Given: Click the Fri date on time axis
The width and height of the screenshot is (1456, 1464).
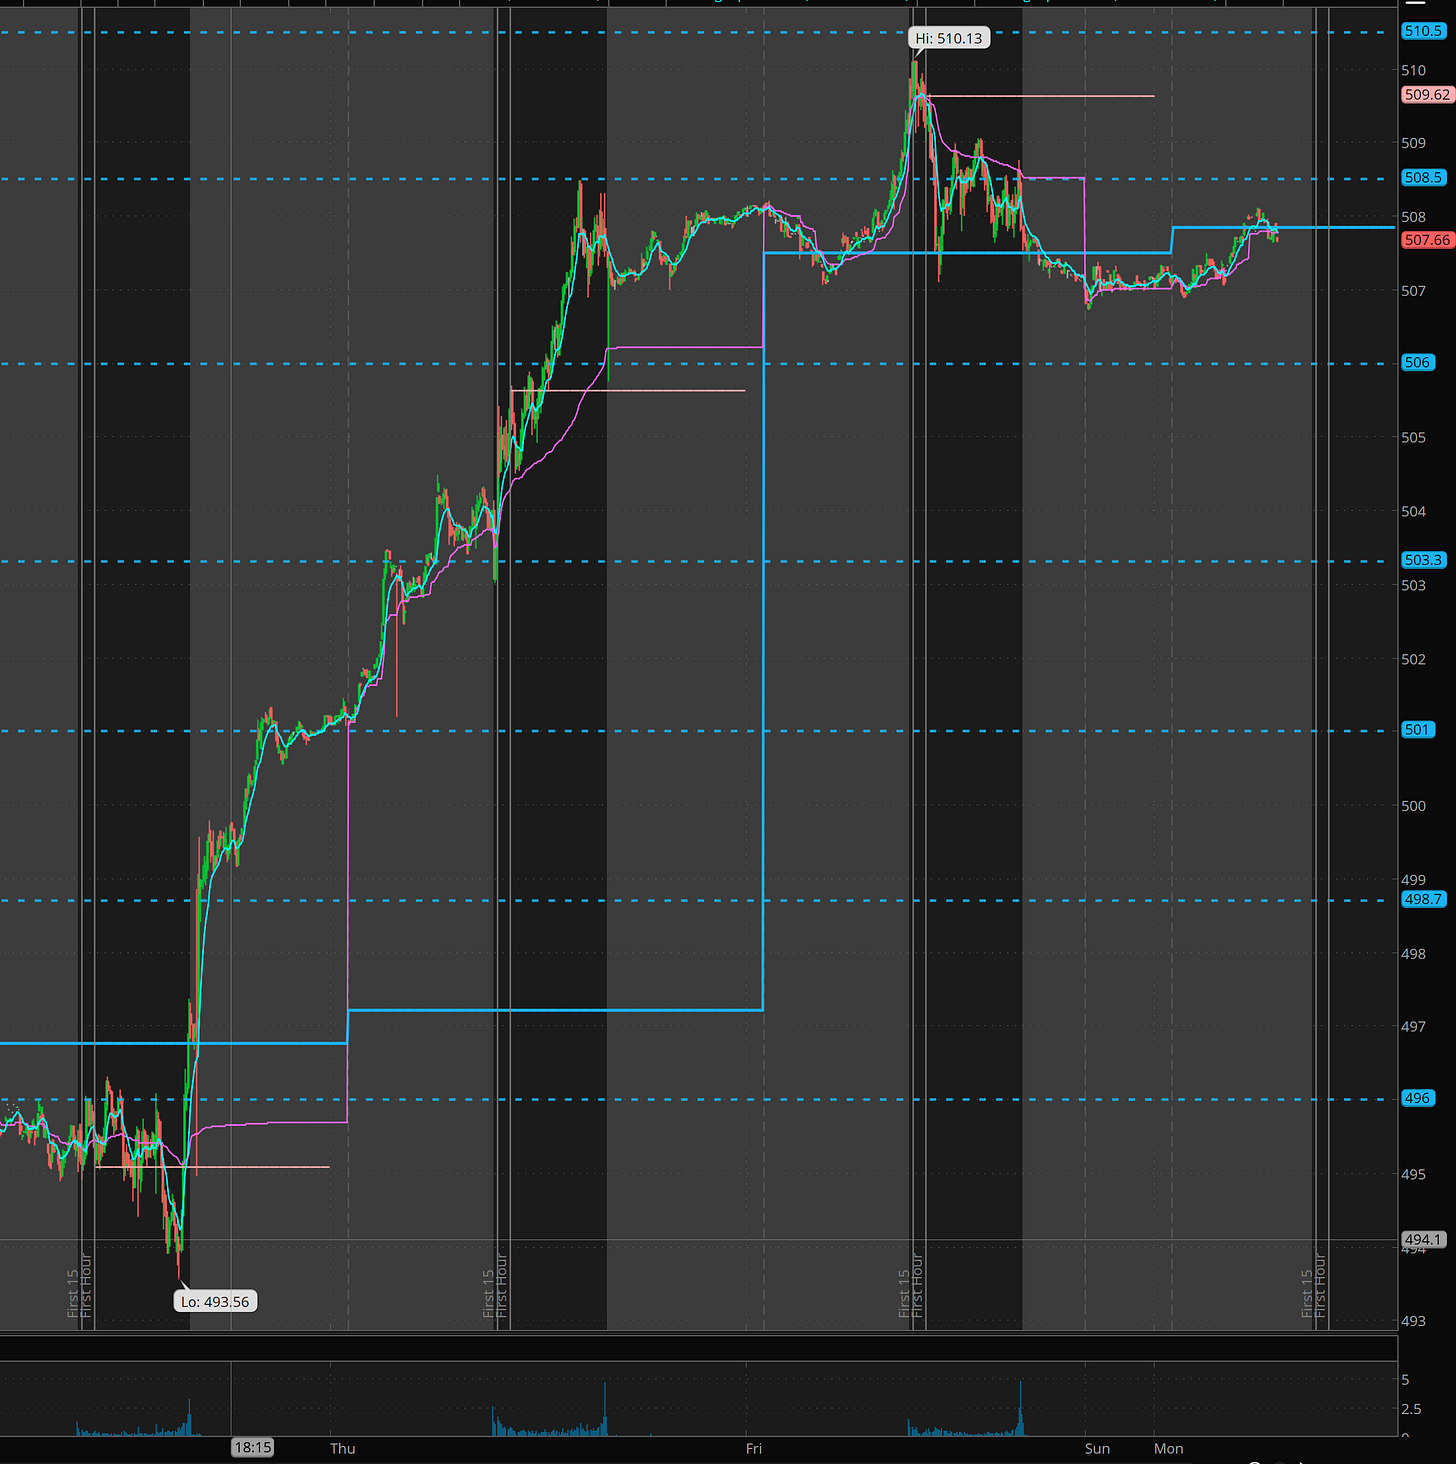Looking at the screenshot, I should click(754, 1448).
